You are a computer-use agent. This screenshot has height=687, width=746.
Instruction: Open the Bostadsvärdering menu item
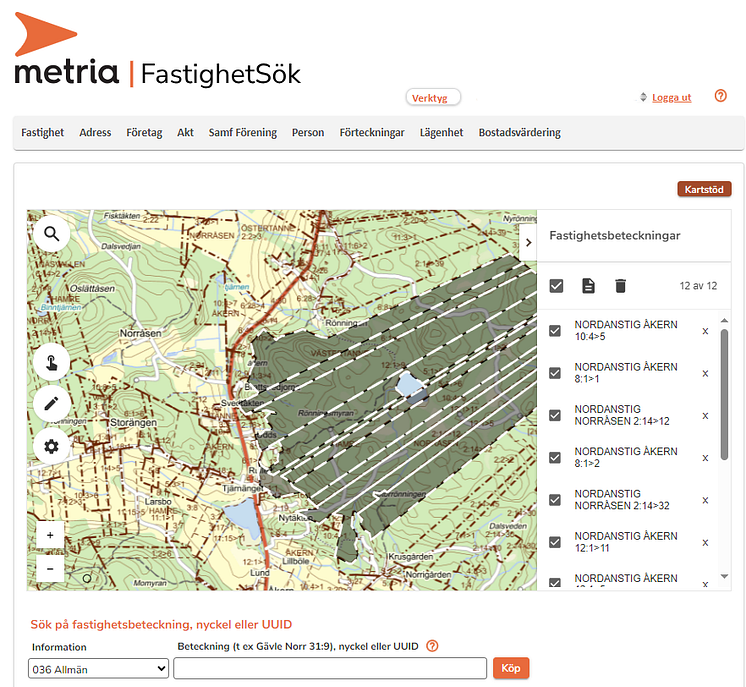point(519,132)
